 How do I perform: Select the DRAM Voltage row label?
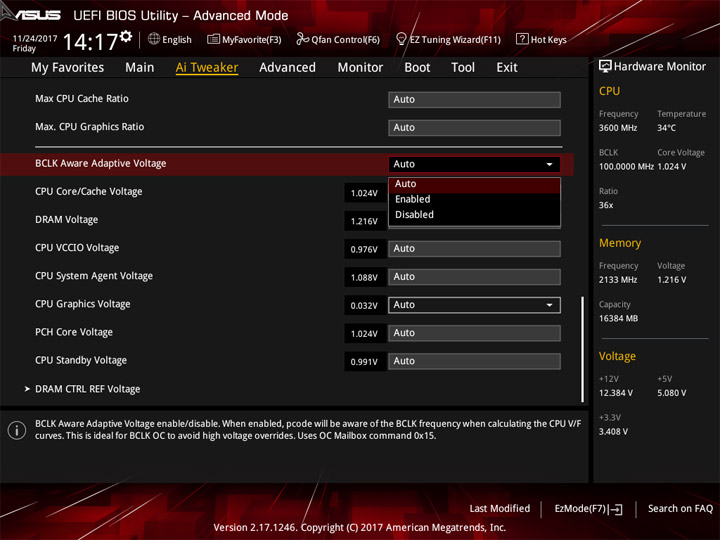click(67, 219)
